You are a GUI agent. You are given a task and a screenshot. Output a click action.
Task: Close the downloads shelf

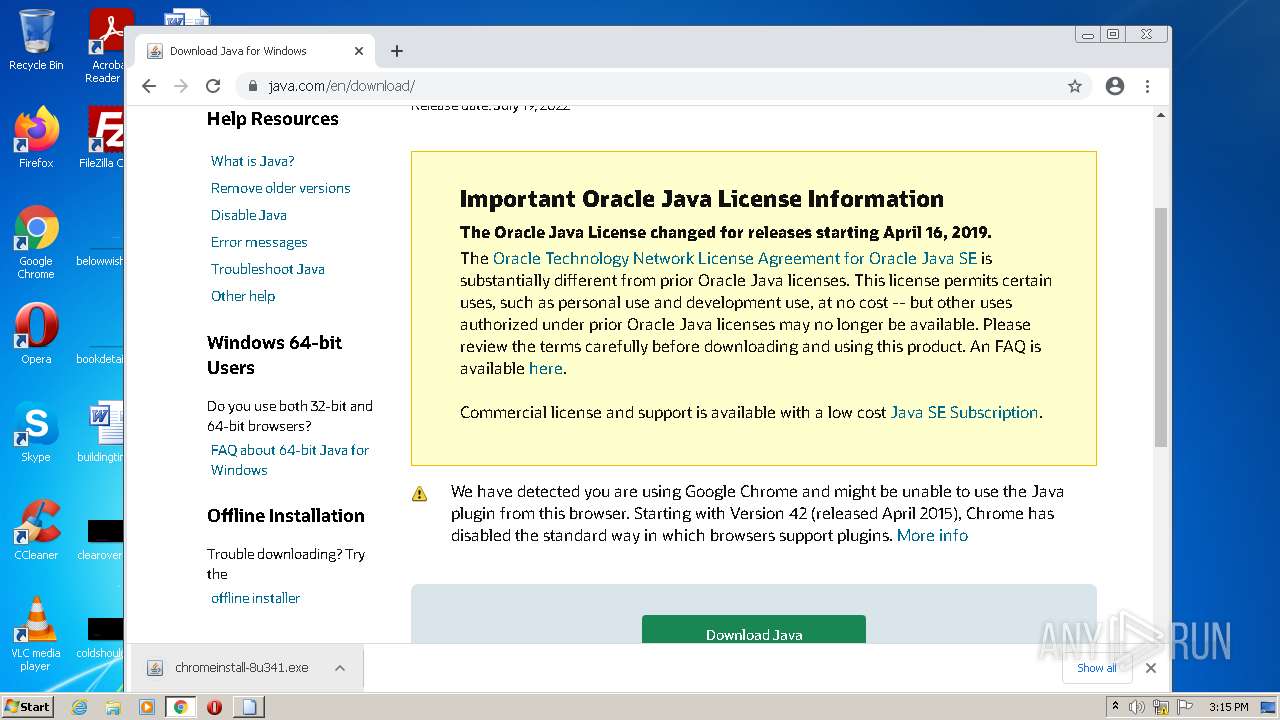(x=1151, y=668)
